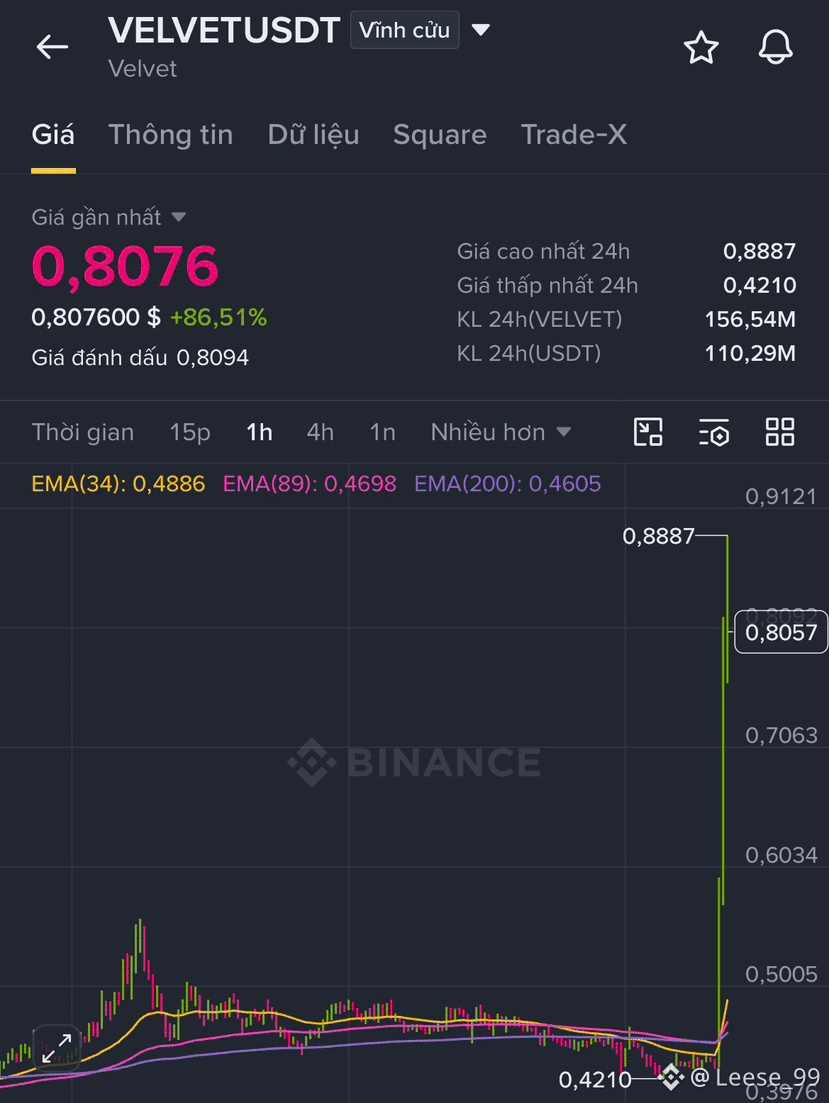Select the 1n timeframe
This screenshot has width=829, height=1103.
click(x=382, y=432)
